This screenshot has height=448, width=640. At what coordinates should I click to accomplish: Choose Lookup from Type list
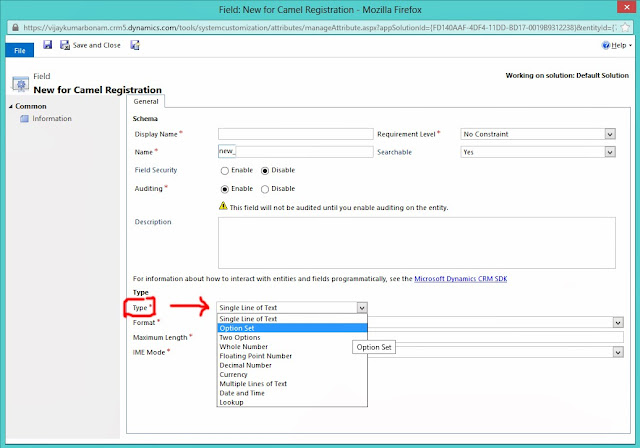pyautogui.click(x=292, y=402)
